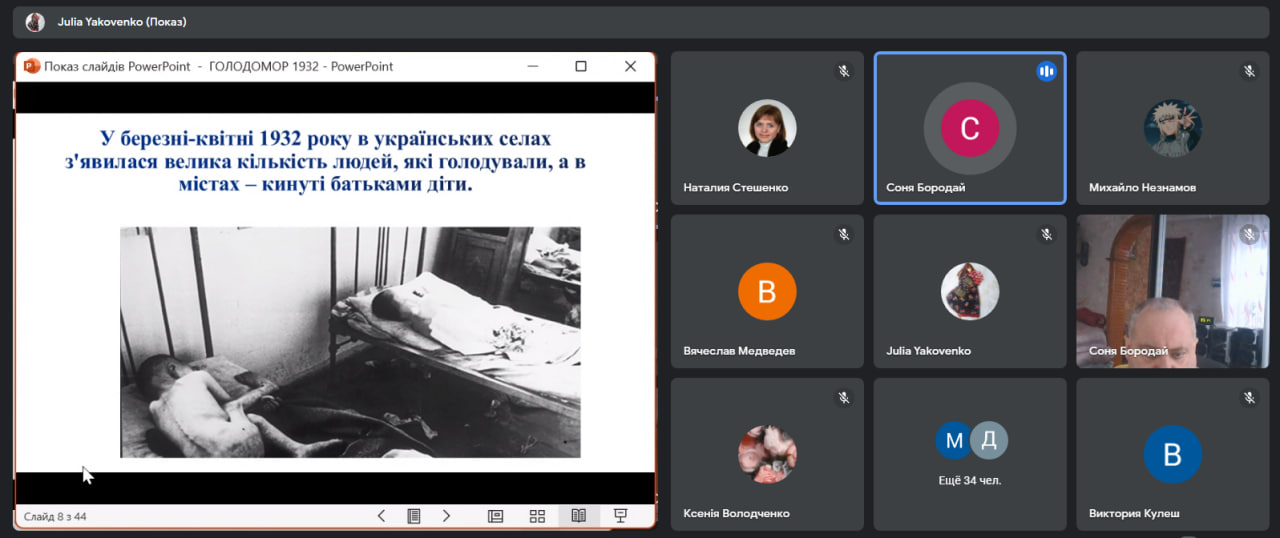Click the М avatar in more-participants tile
This screenshot has width=1280, height=538.
pyautogui.click(x=954, y=440)
